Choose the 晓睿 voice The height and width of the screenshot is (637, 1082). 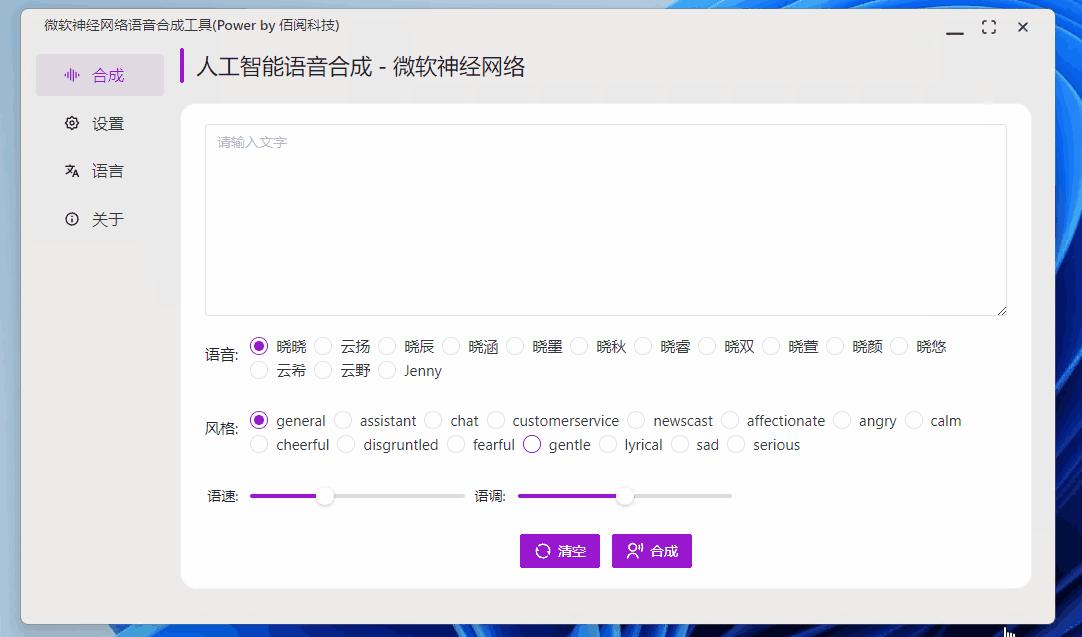coord(643,346)
